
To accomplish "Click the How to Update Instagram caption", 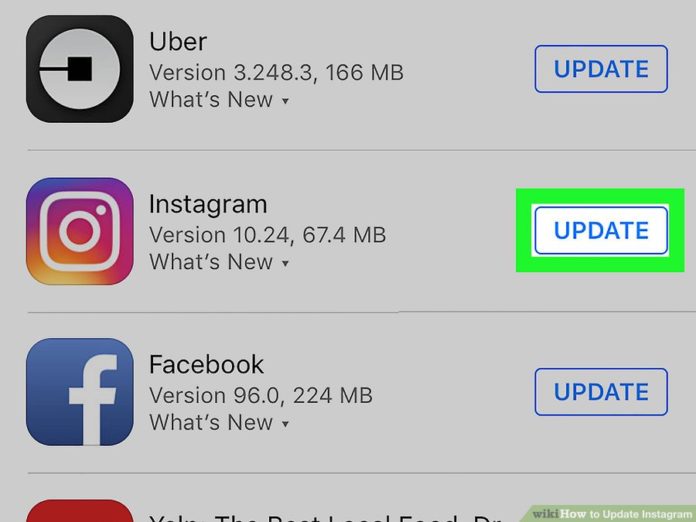I will (626, 514).
